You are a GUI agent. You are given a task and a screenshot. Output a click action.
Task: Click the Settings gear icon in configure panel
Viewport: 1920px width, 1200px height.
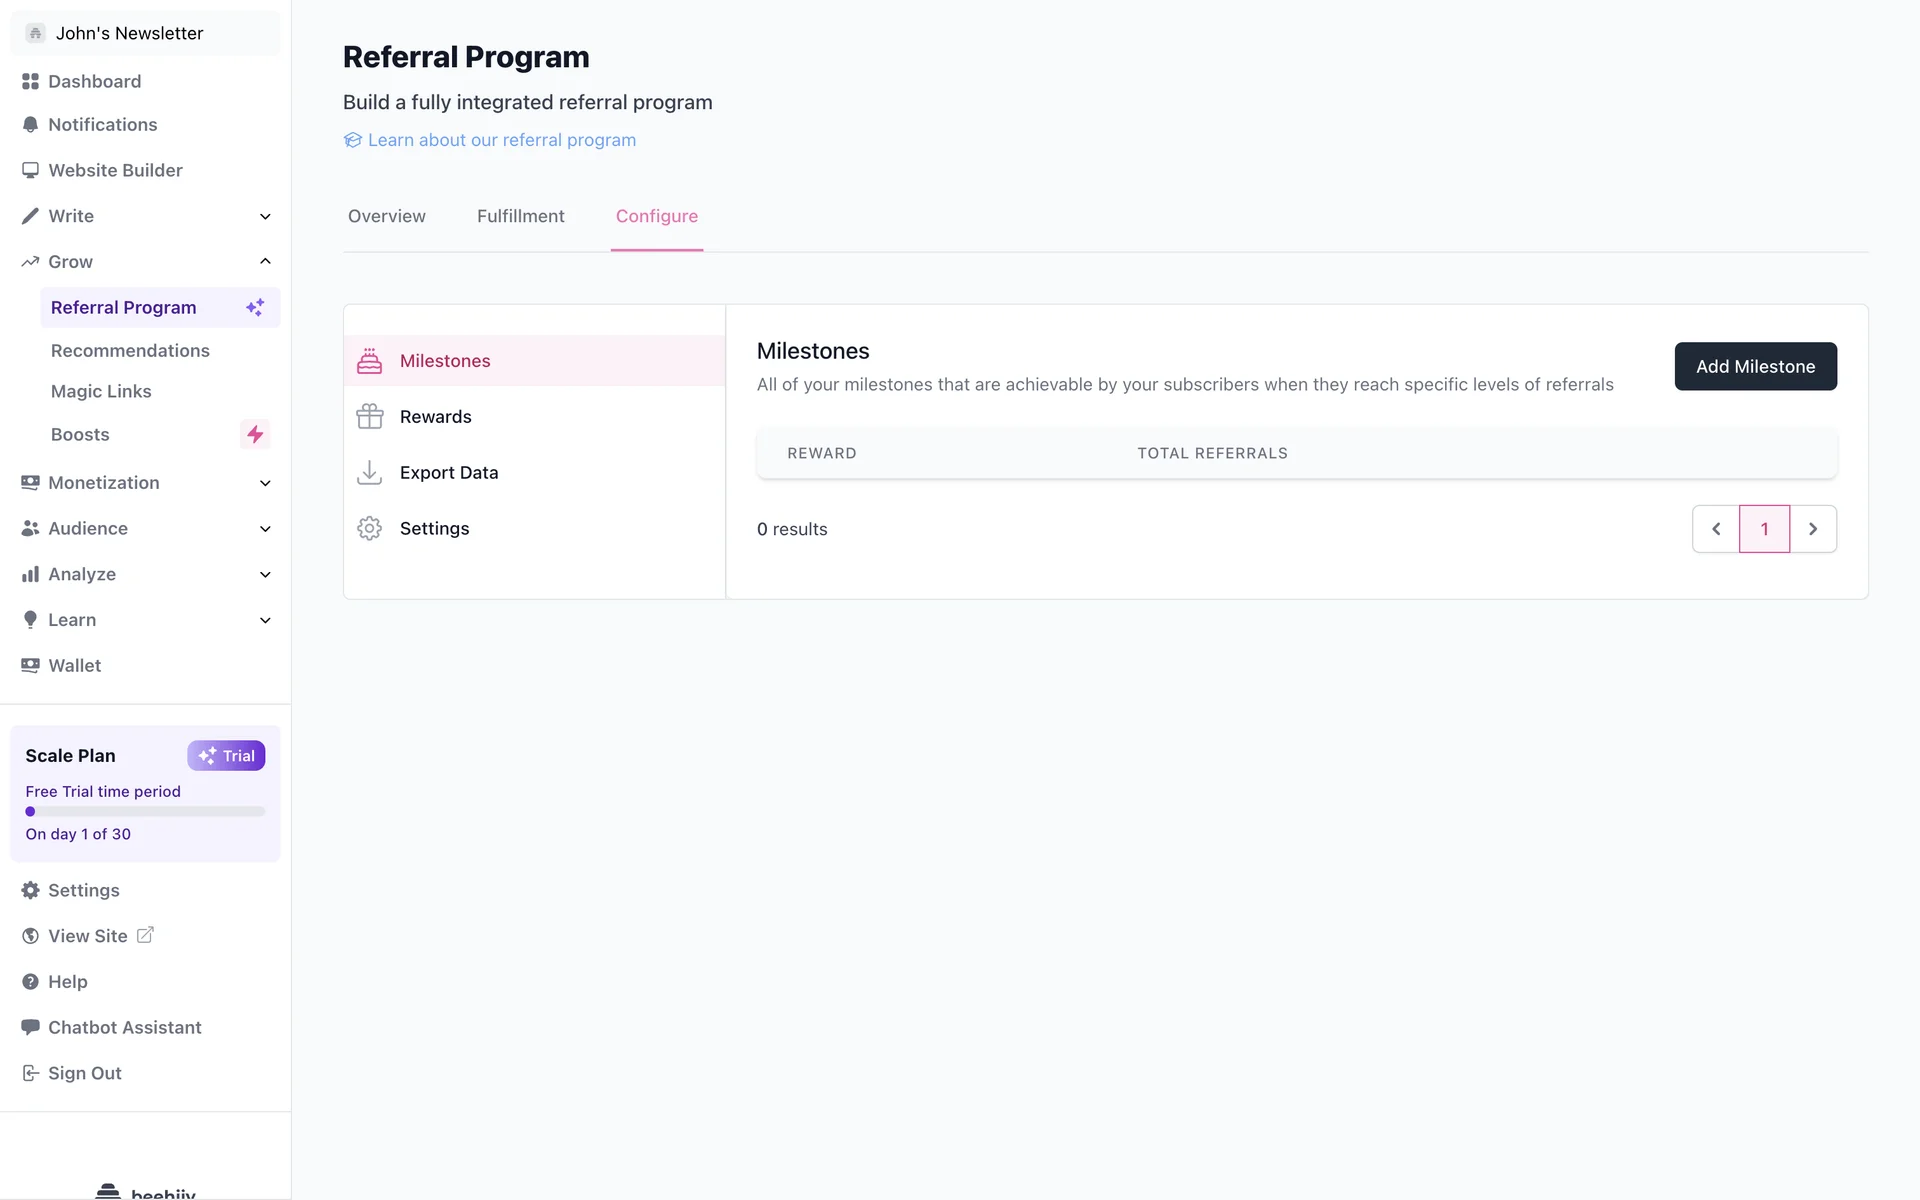pyautogui.click(x=369, y=528)
